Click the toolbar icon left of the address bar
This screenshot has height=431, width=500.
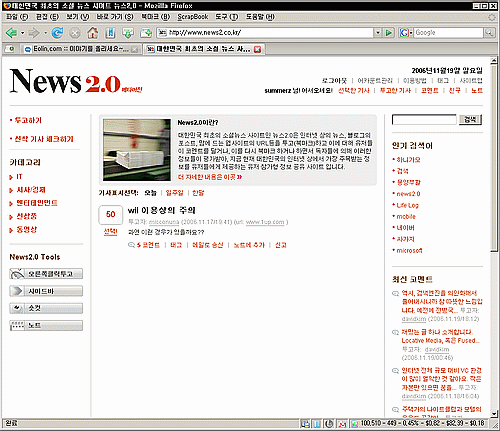click(146, 33)
